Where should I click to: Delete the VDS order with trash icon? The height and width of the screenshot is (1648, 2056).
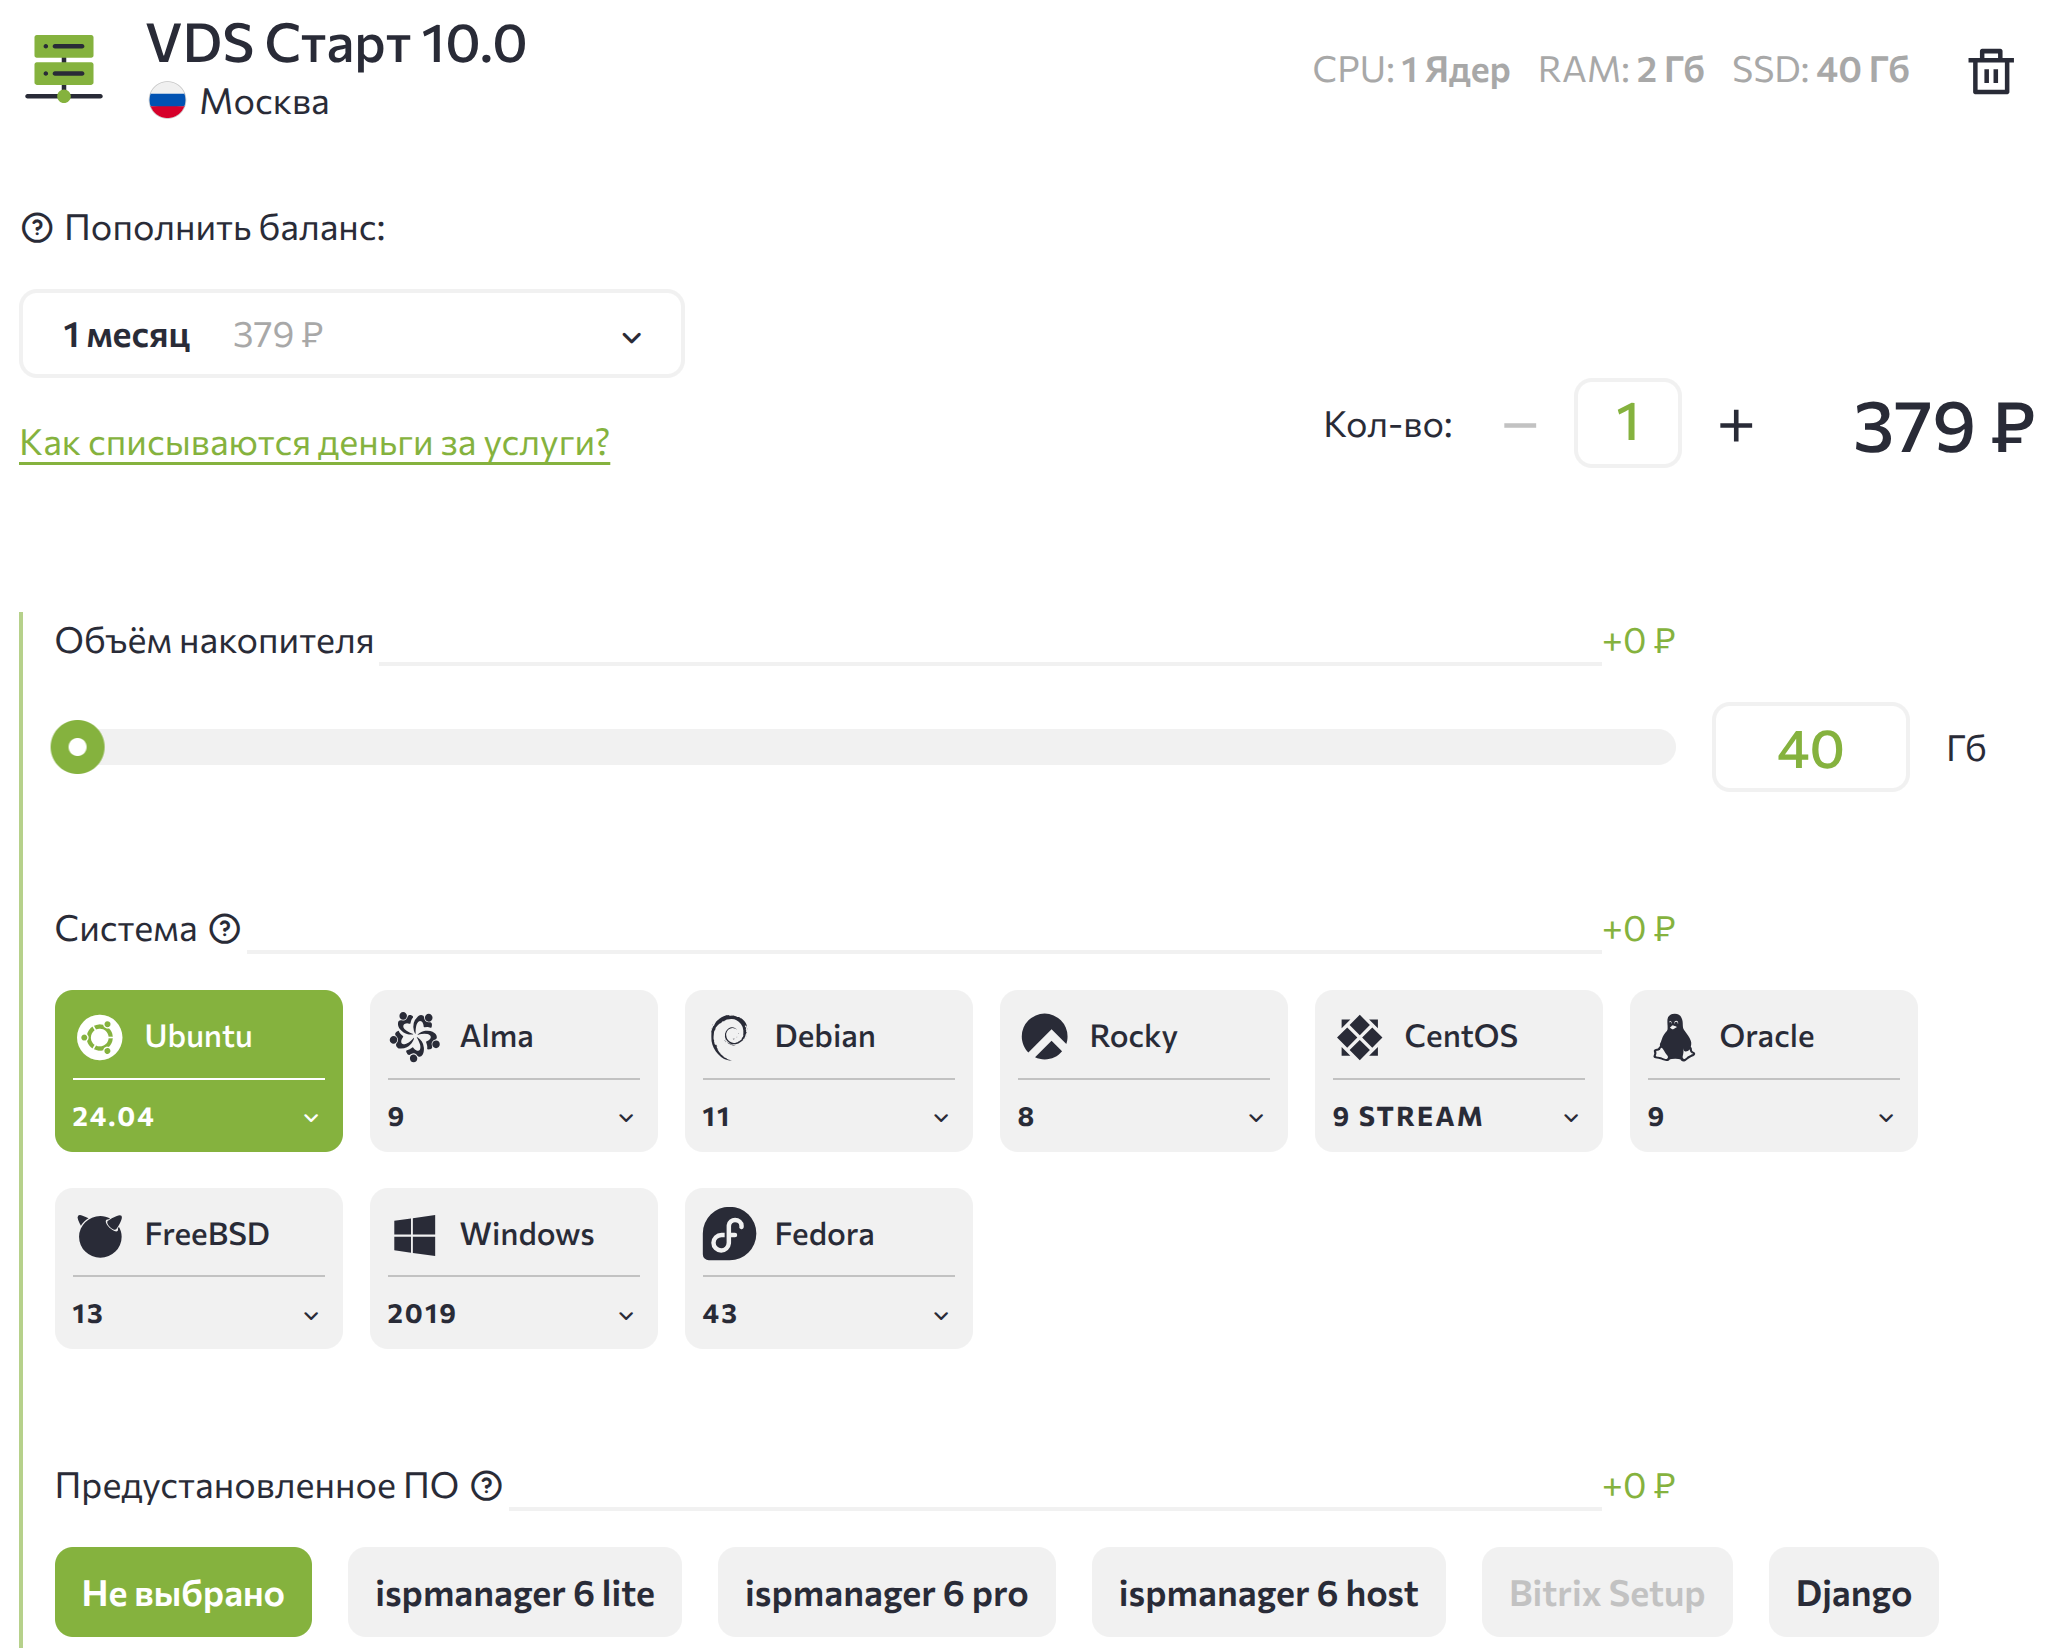click(x=1990, y=72)
